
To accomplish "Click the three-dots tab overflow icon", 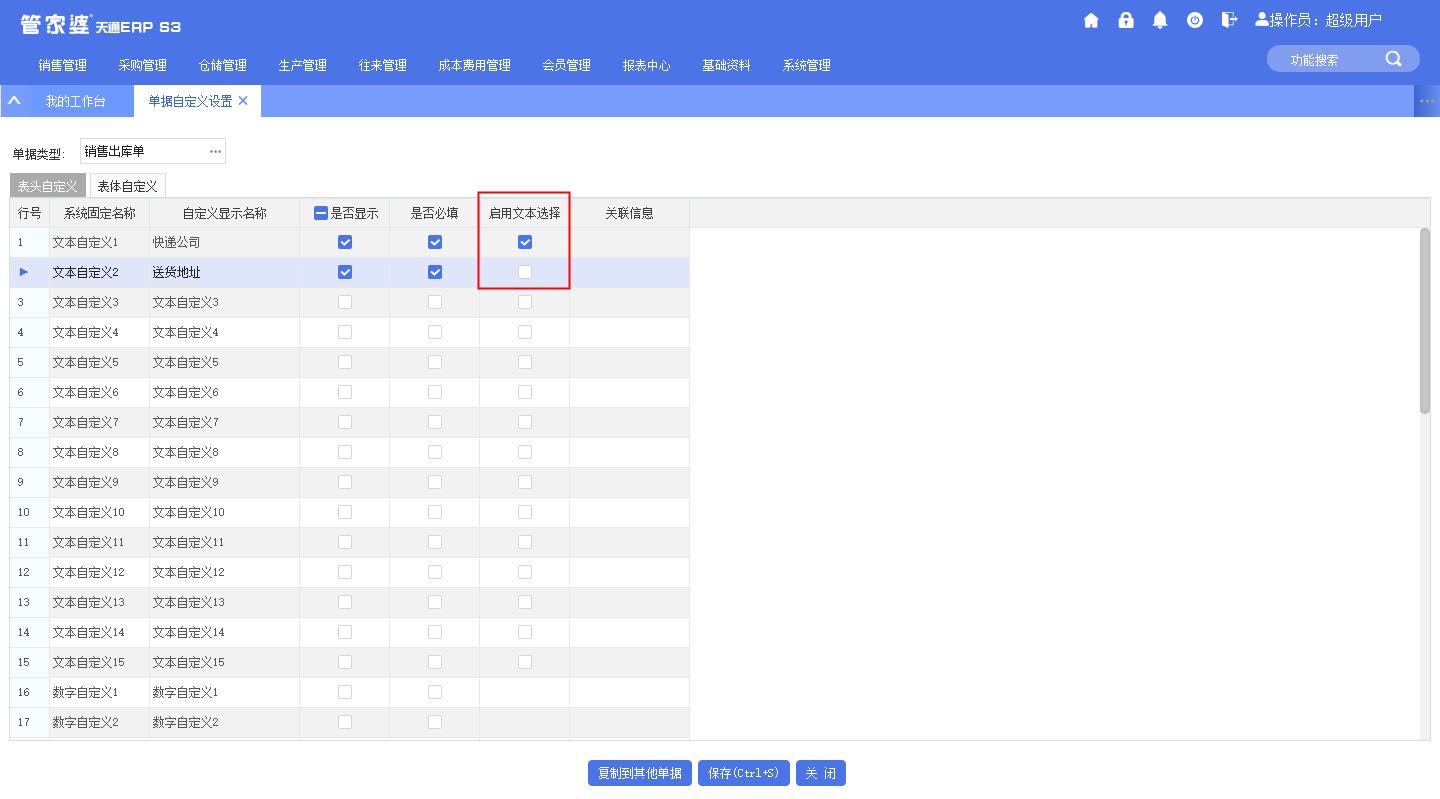I will click(x=1427, y=101).
